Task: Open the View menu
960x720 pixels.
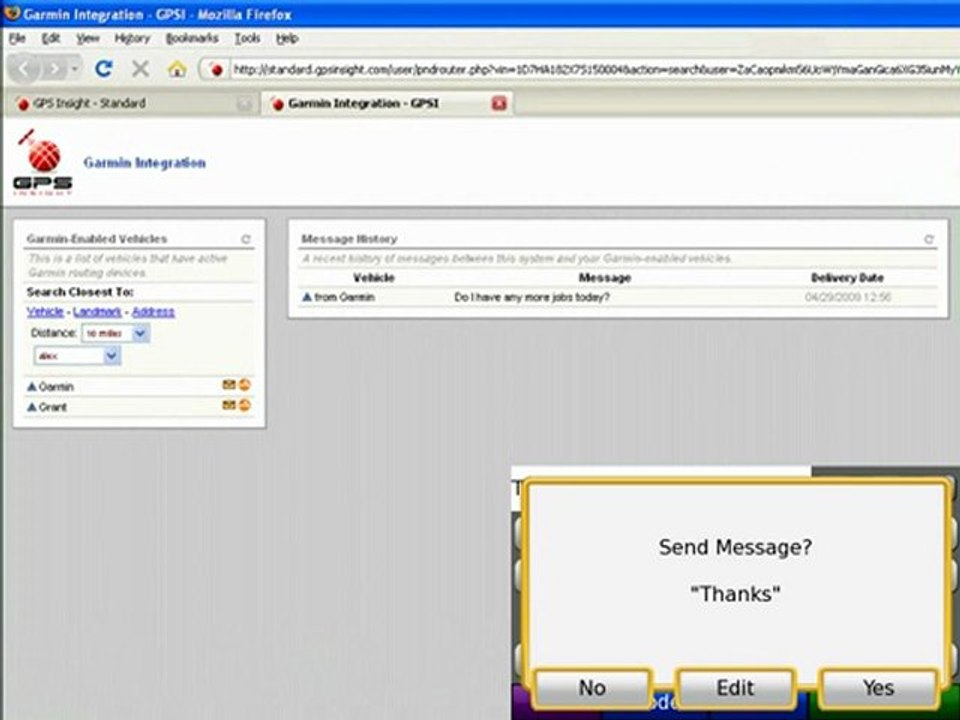Action: click(x=88, y=39)
